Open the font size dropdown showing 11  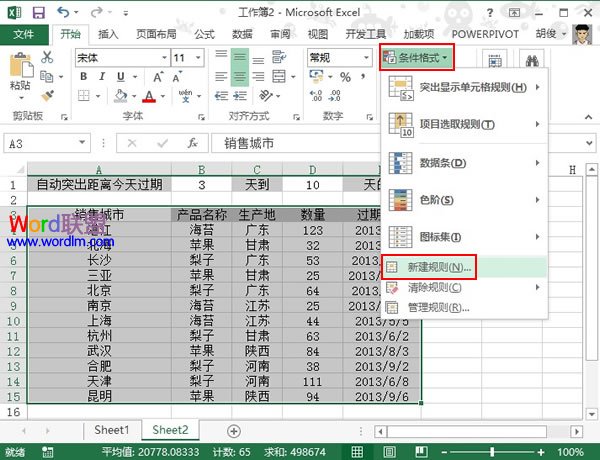186,58
